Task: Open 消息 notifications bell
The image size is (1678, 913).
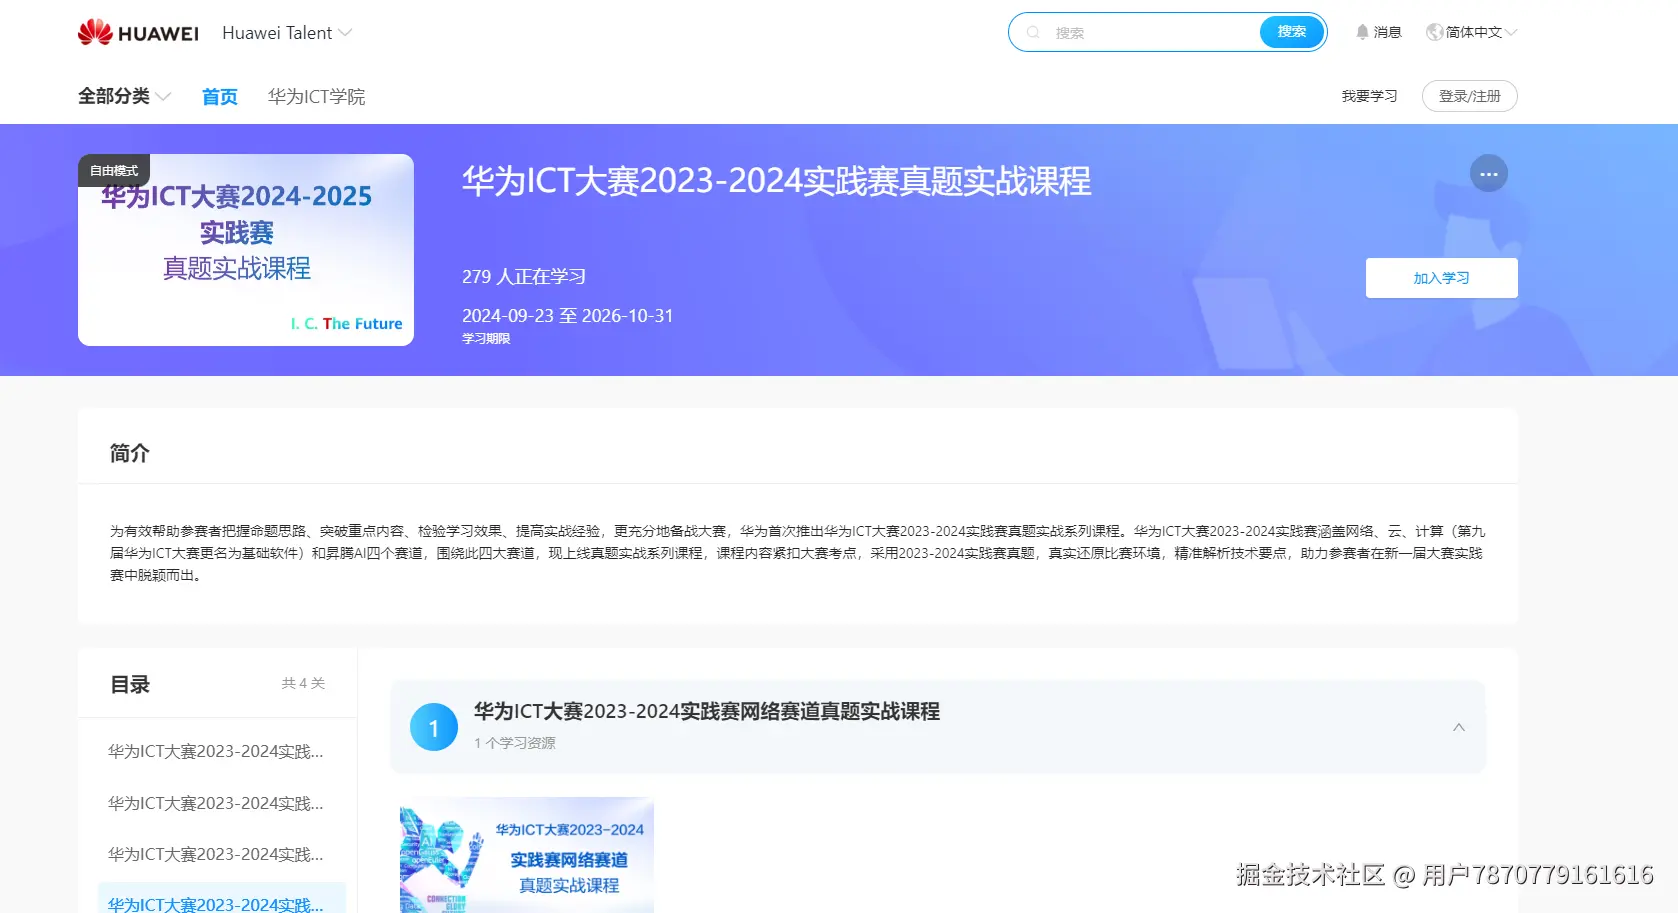Action: coord(1378,32)
